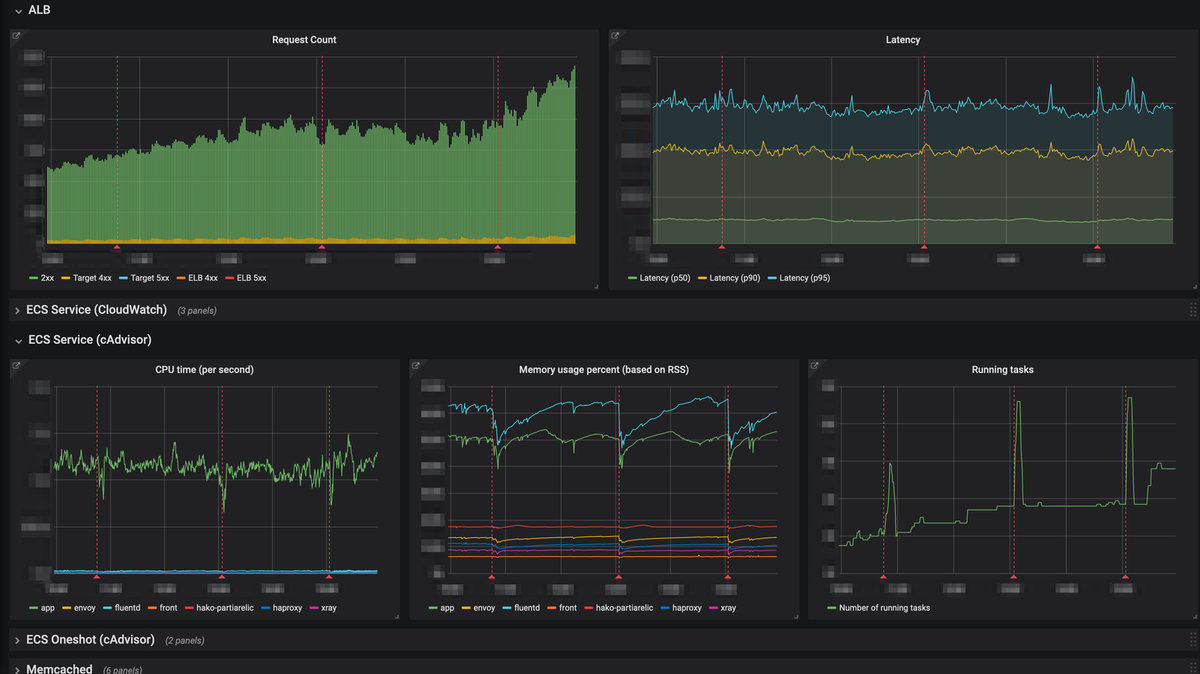Click the Number of running tasks legend label

pyautogui.click(x=884, y=607)
